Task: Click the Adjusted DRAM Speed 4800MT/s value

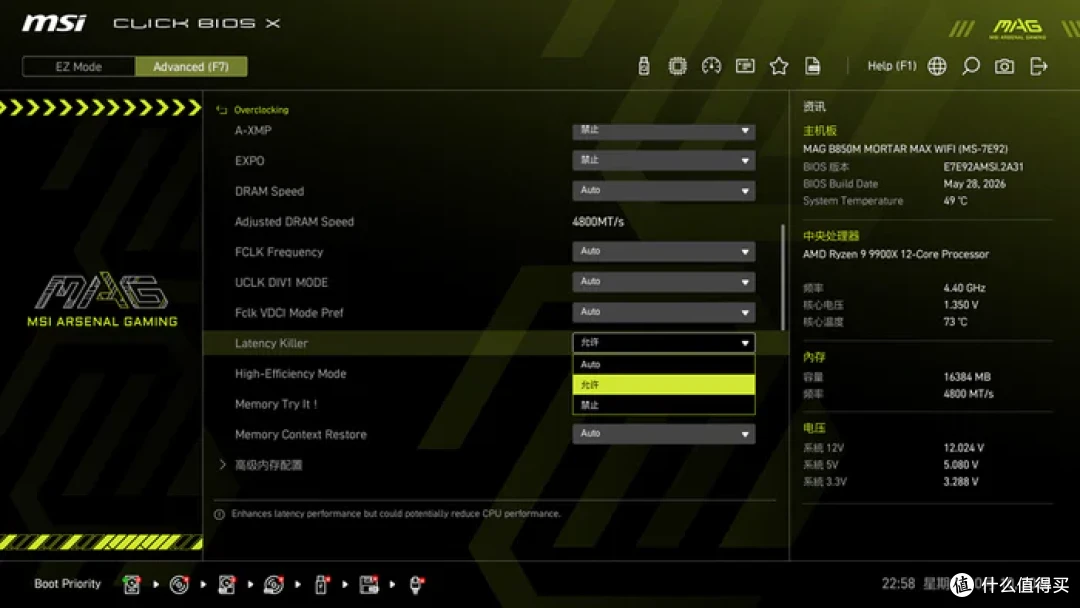Action: [x=598, y=222]
